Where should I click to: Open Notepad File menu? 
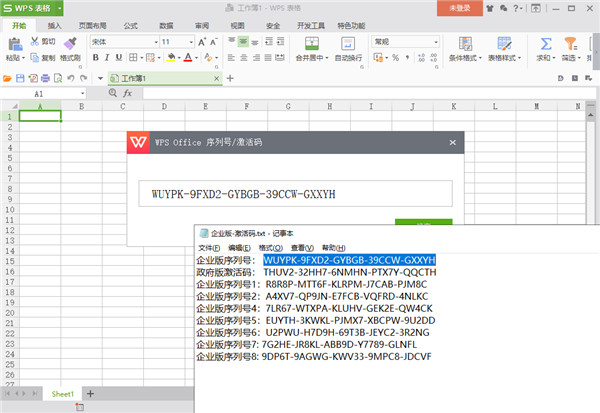pyautogui.click(x=209, y=248)
